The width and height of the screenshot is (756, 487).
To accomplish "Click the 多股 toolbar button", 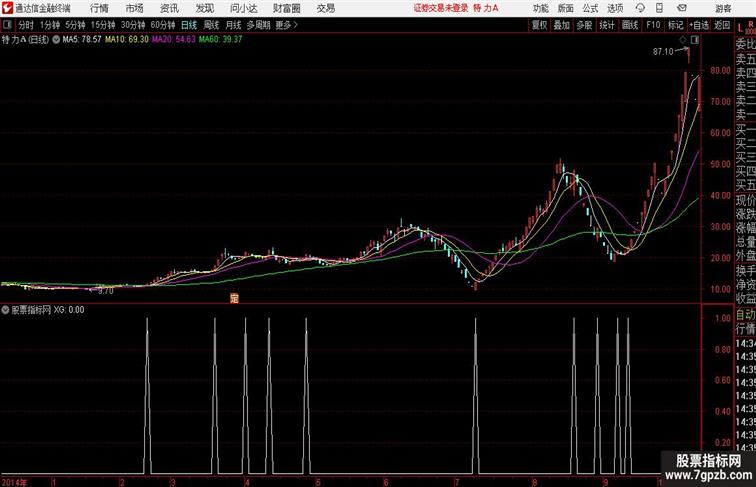I will 584,25.
